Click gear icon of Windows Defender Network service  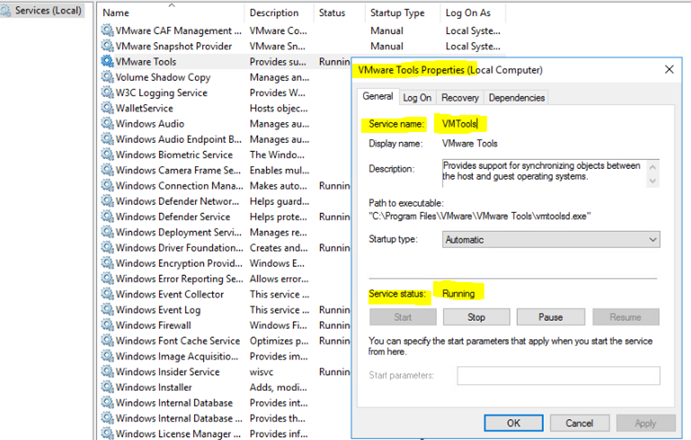(107, 201)
